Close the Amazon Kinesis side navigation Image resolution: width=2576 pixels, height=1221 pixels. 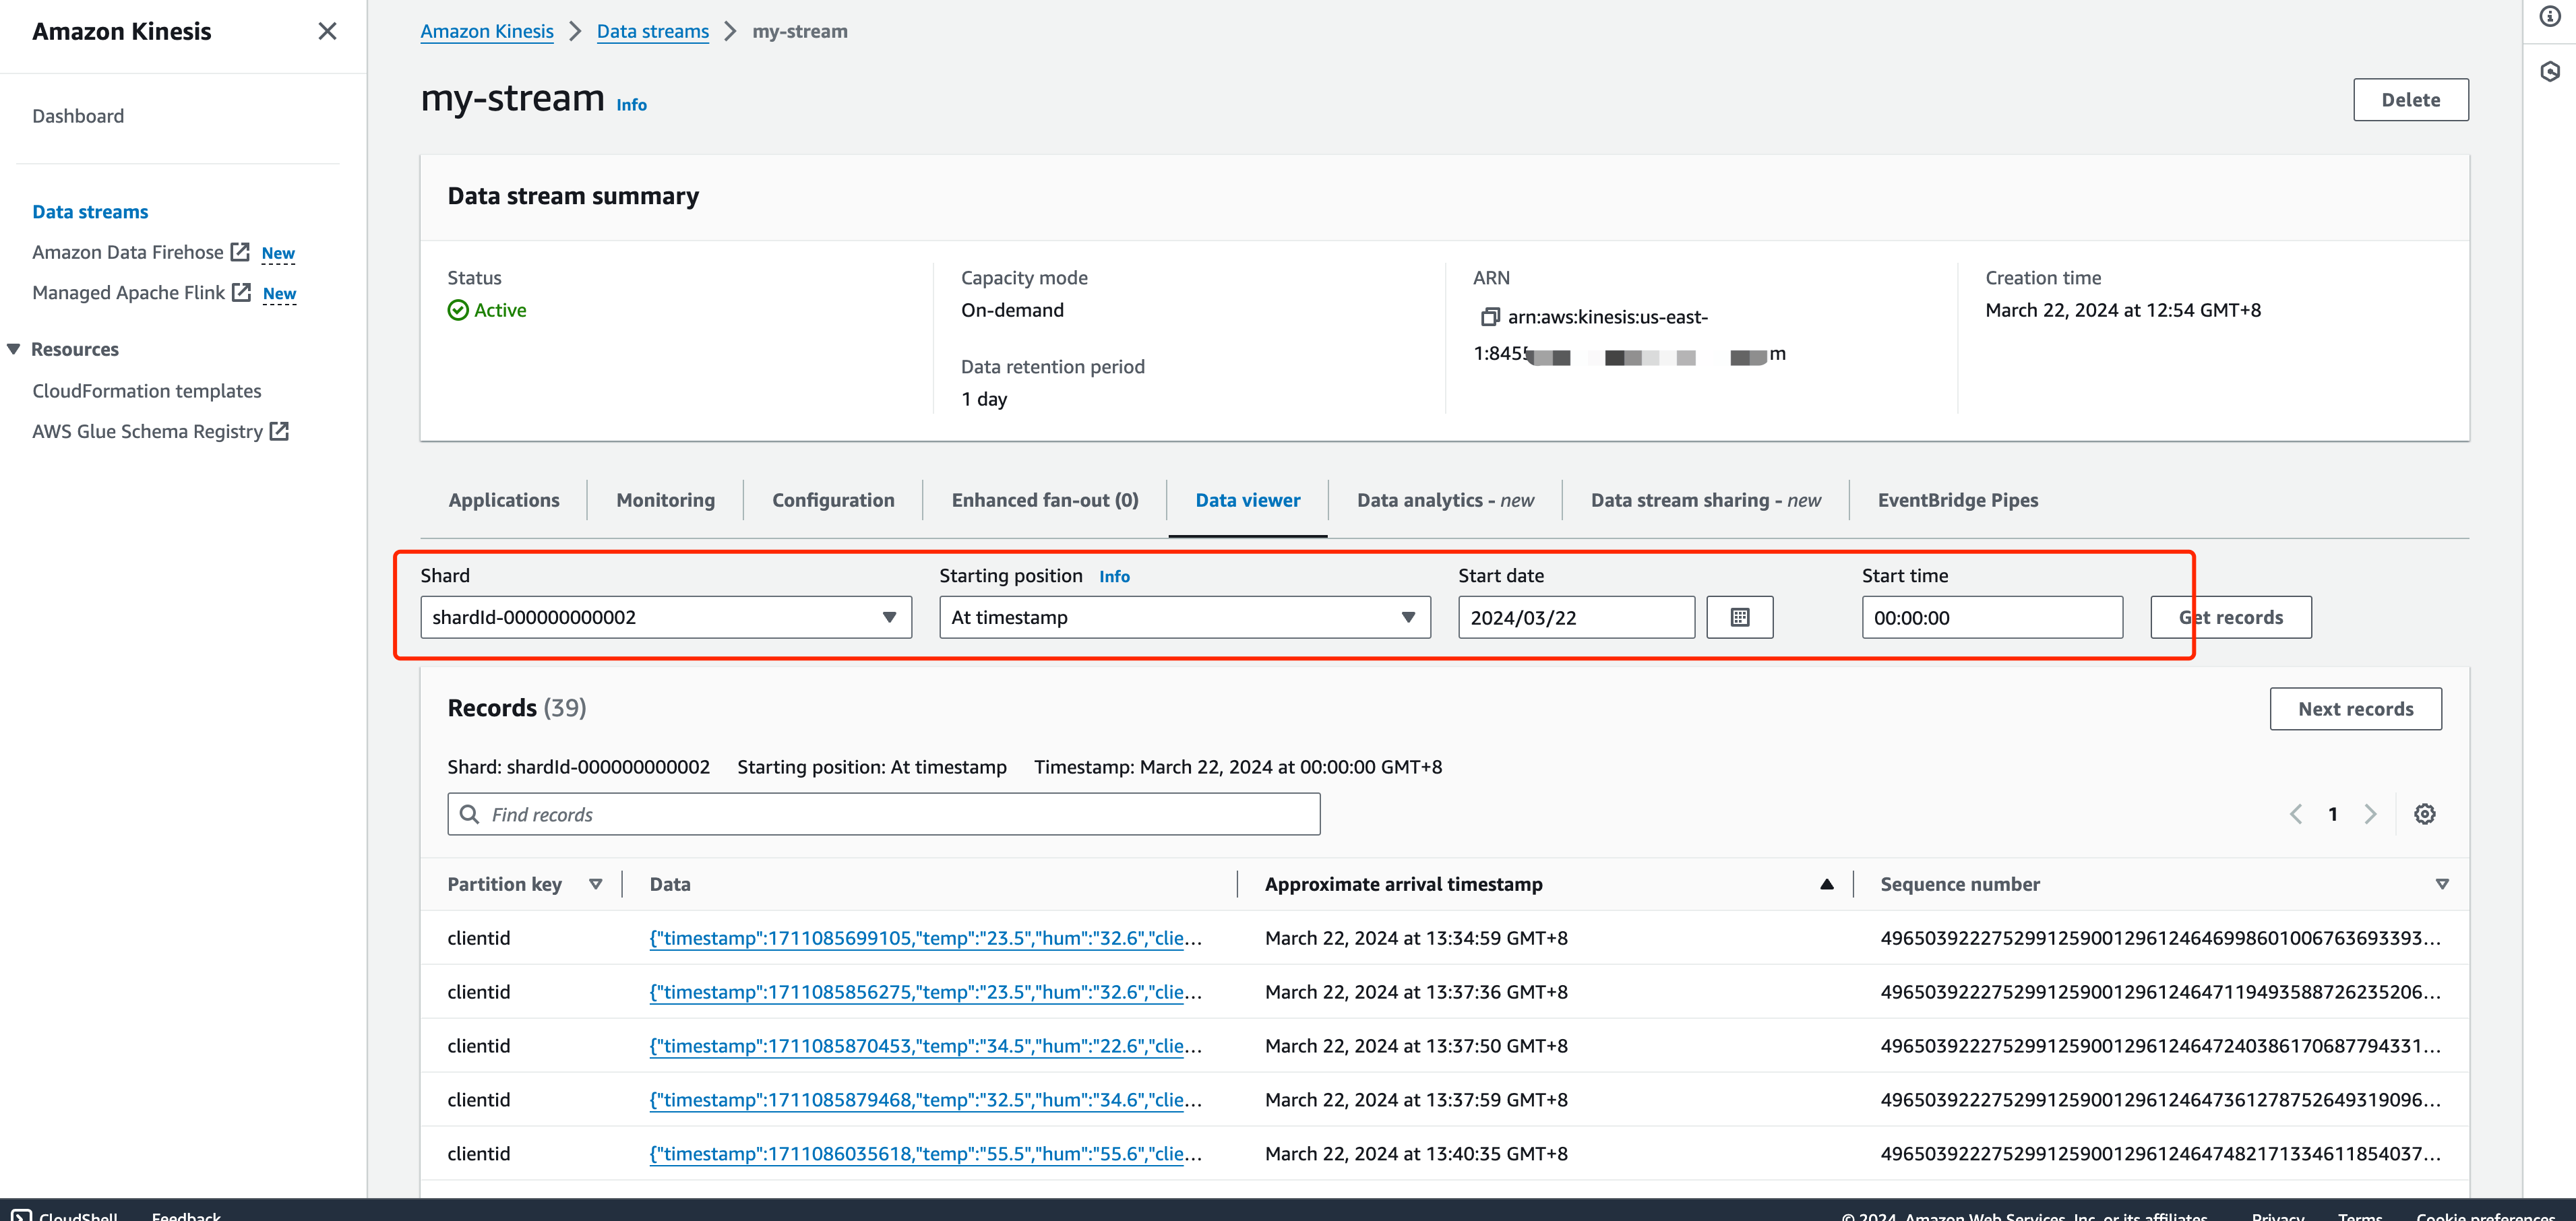tap(327, 31)
